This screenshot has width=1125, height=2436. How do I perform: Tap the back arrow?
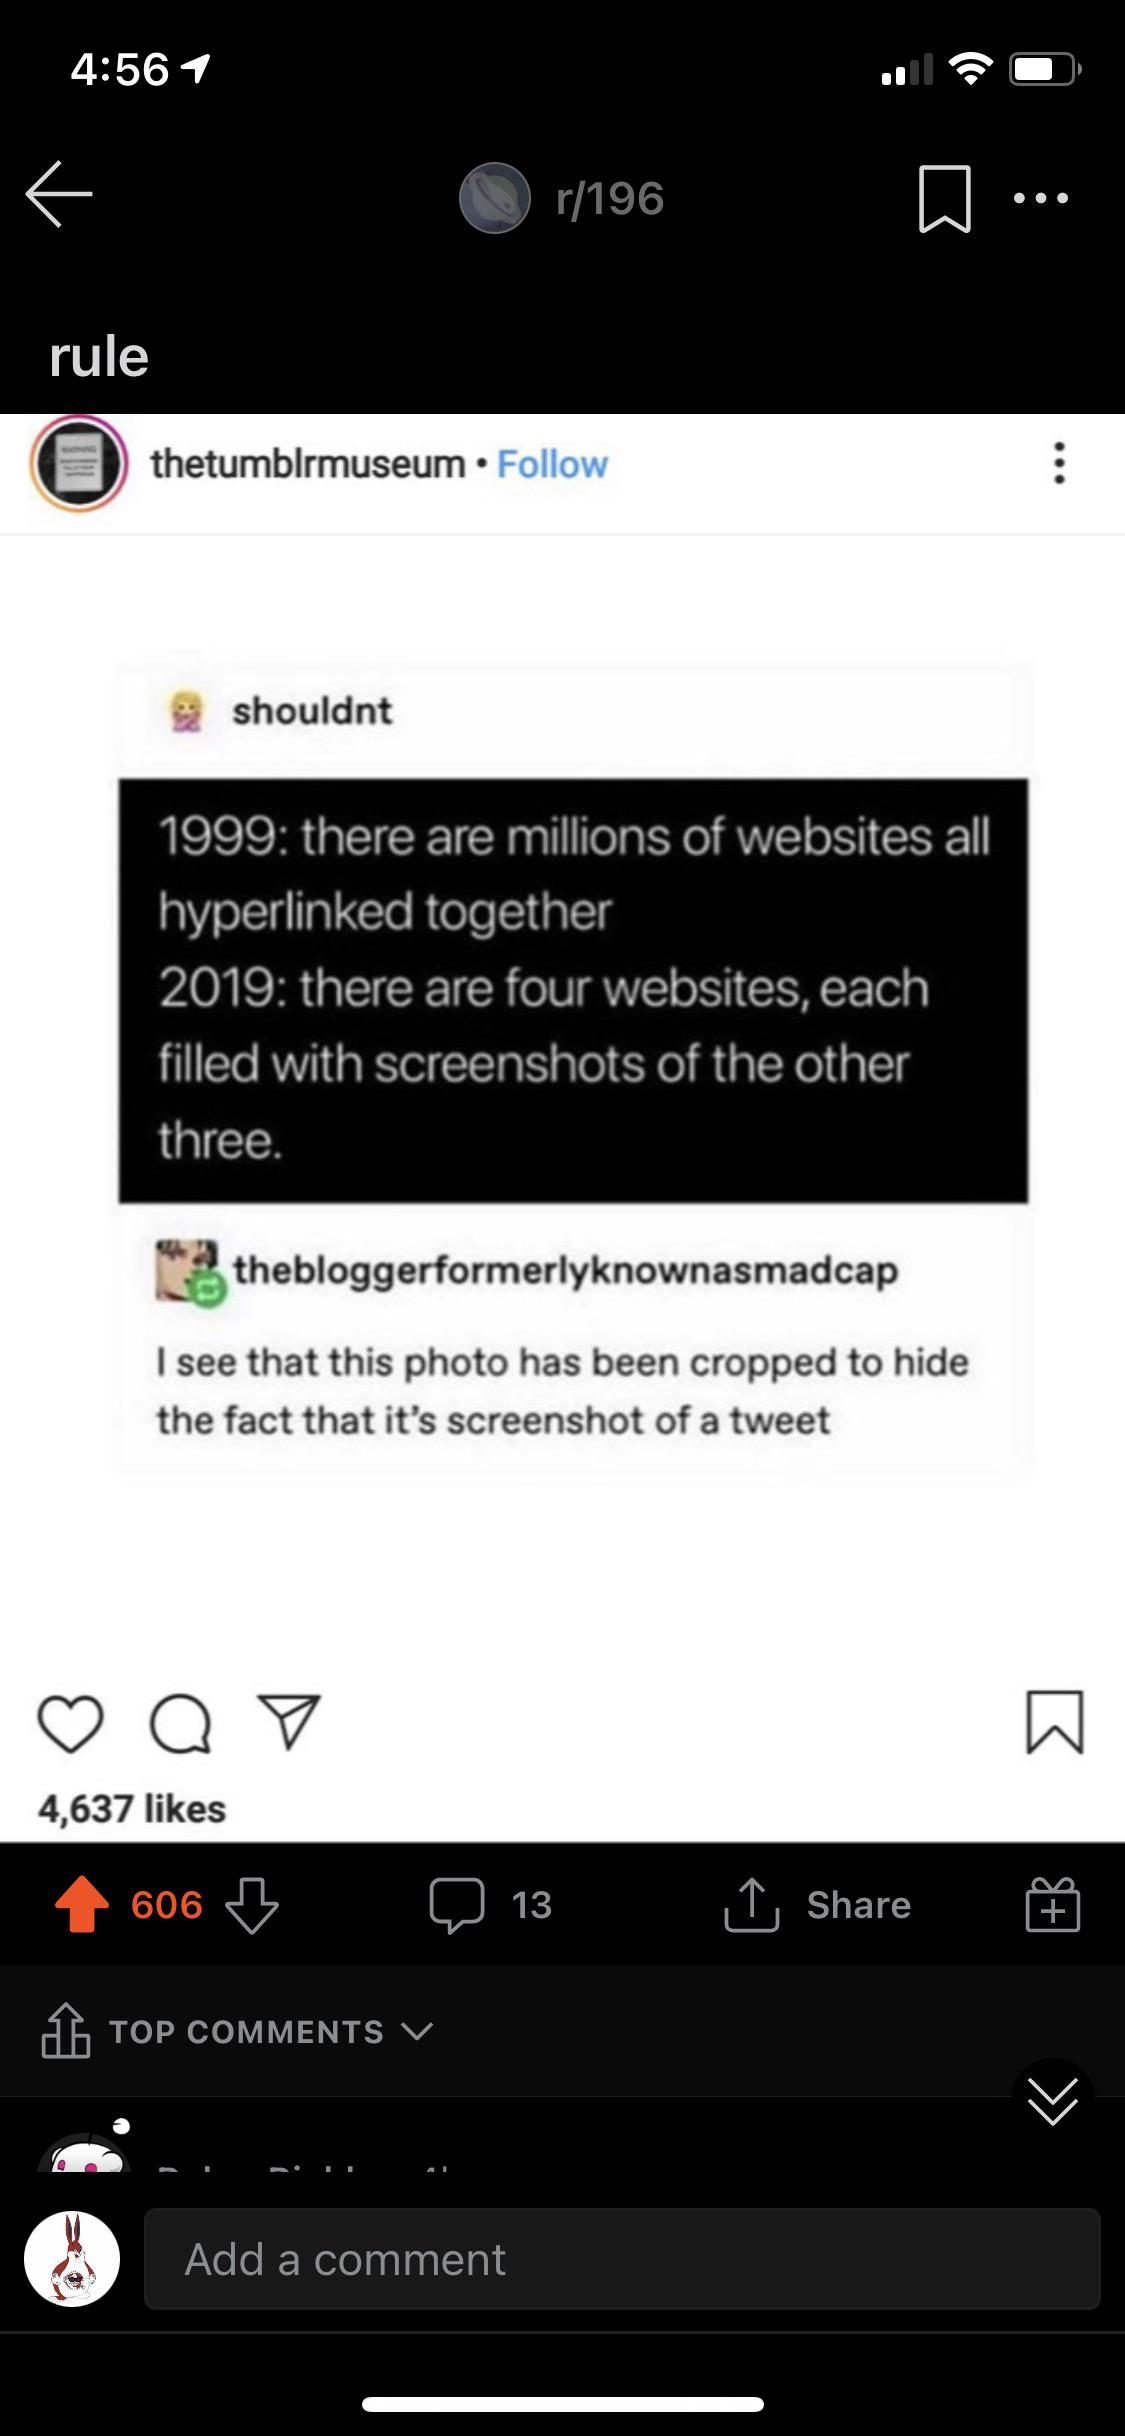point(59,195)
